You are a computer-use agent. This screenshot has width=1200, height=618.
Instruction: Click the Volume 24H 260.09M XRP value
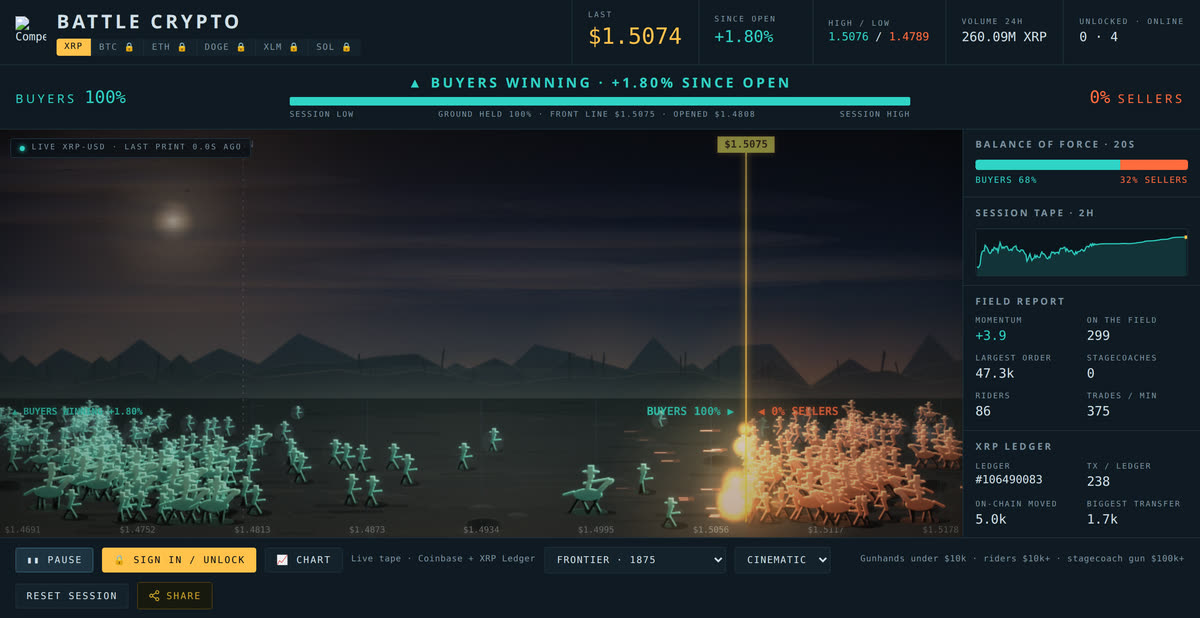[1004, 37]
